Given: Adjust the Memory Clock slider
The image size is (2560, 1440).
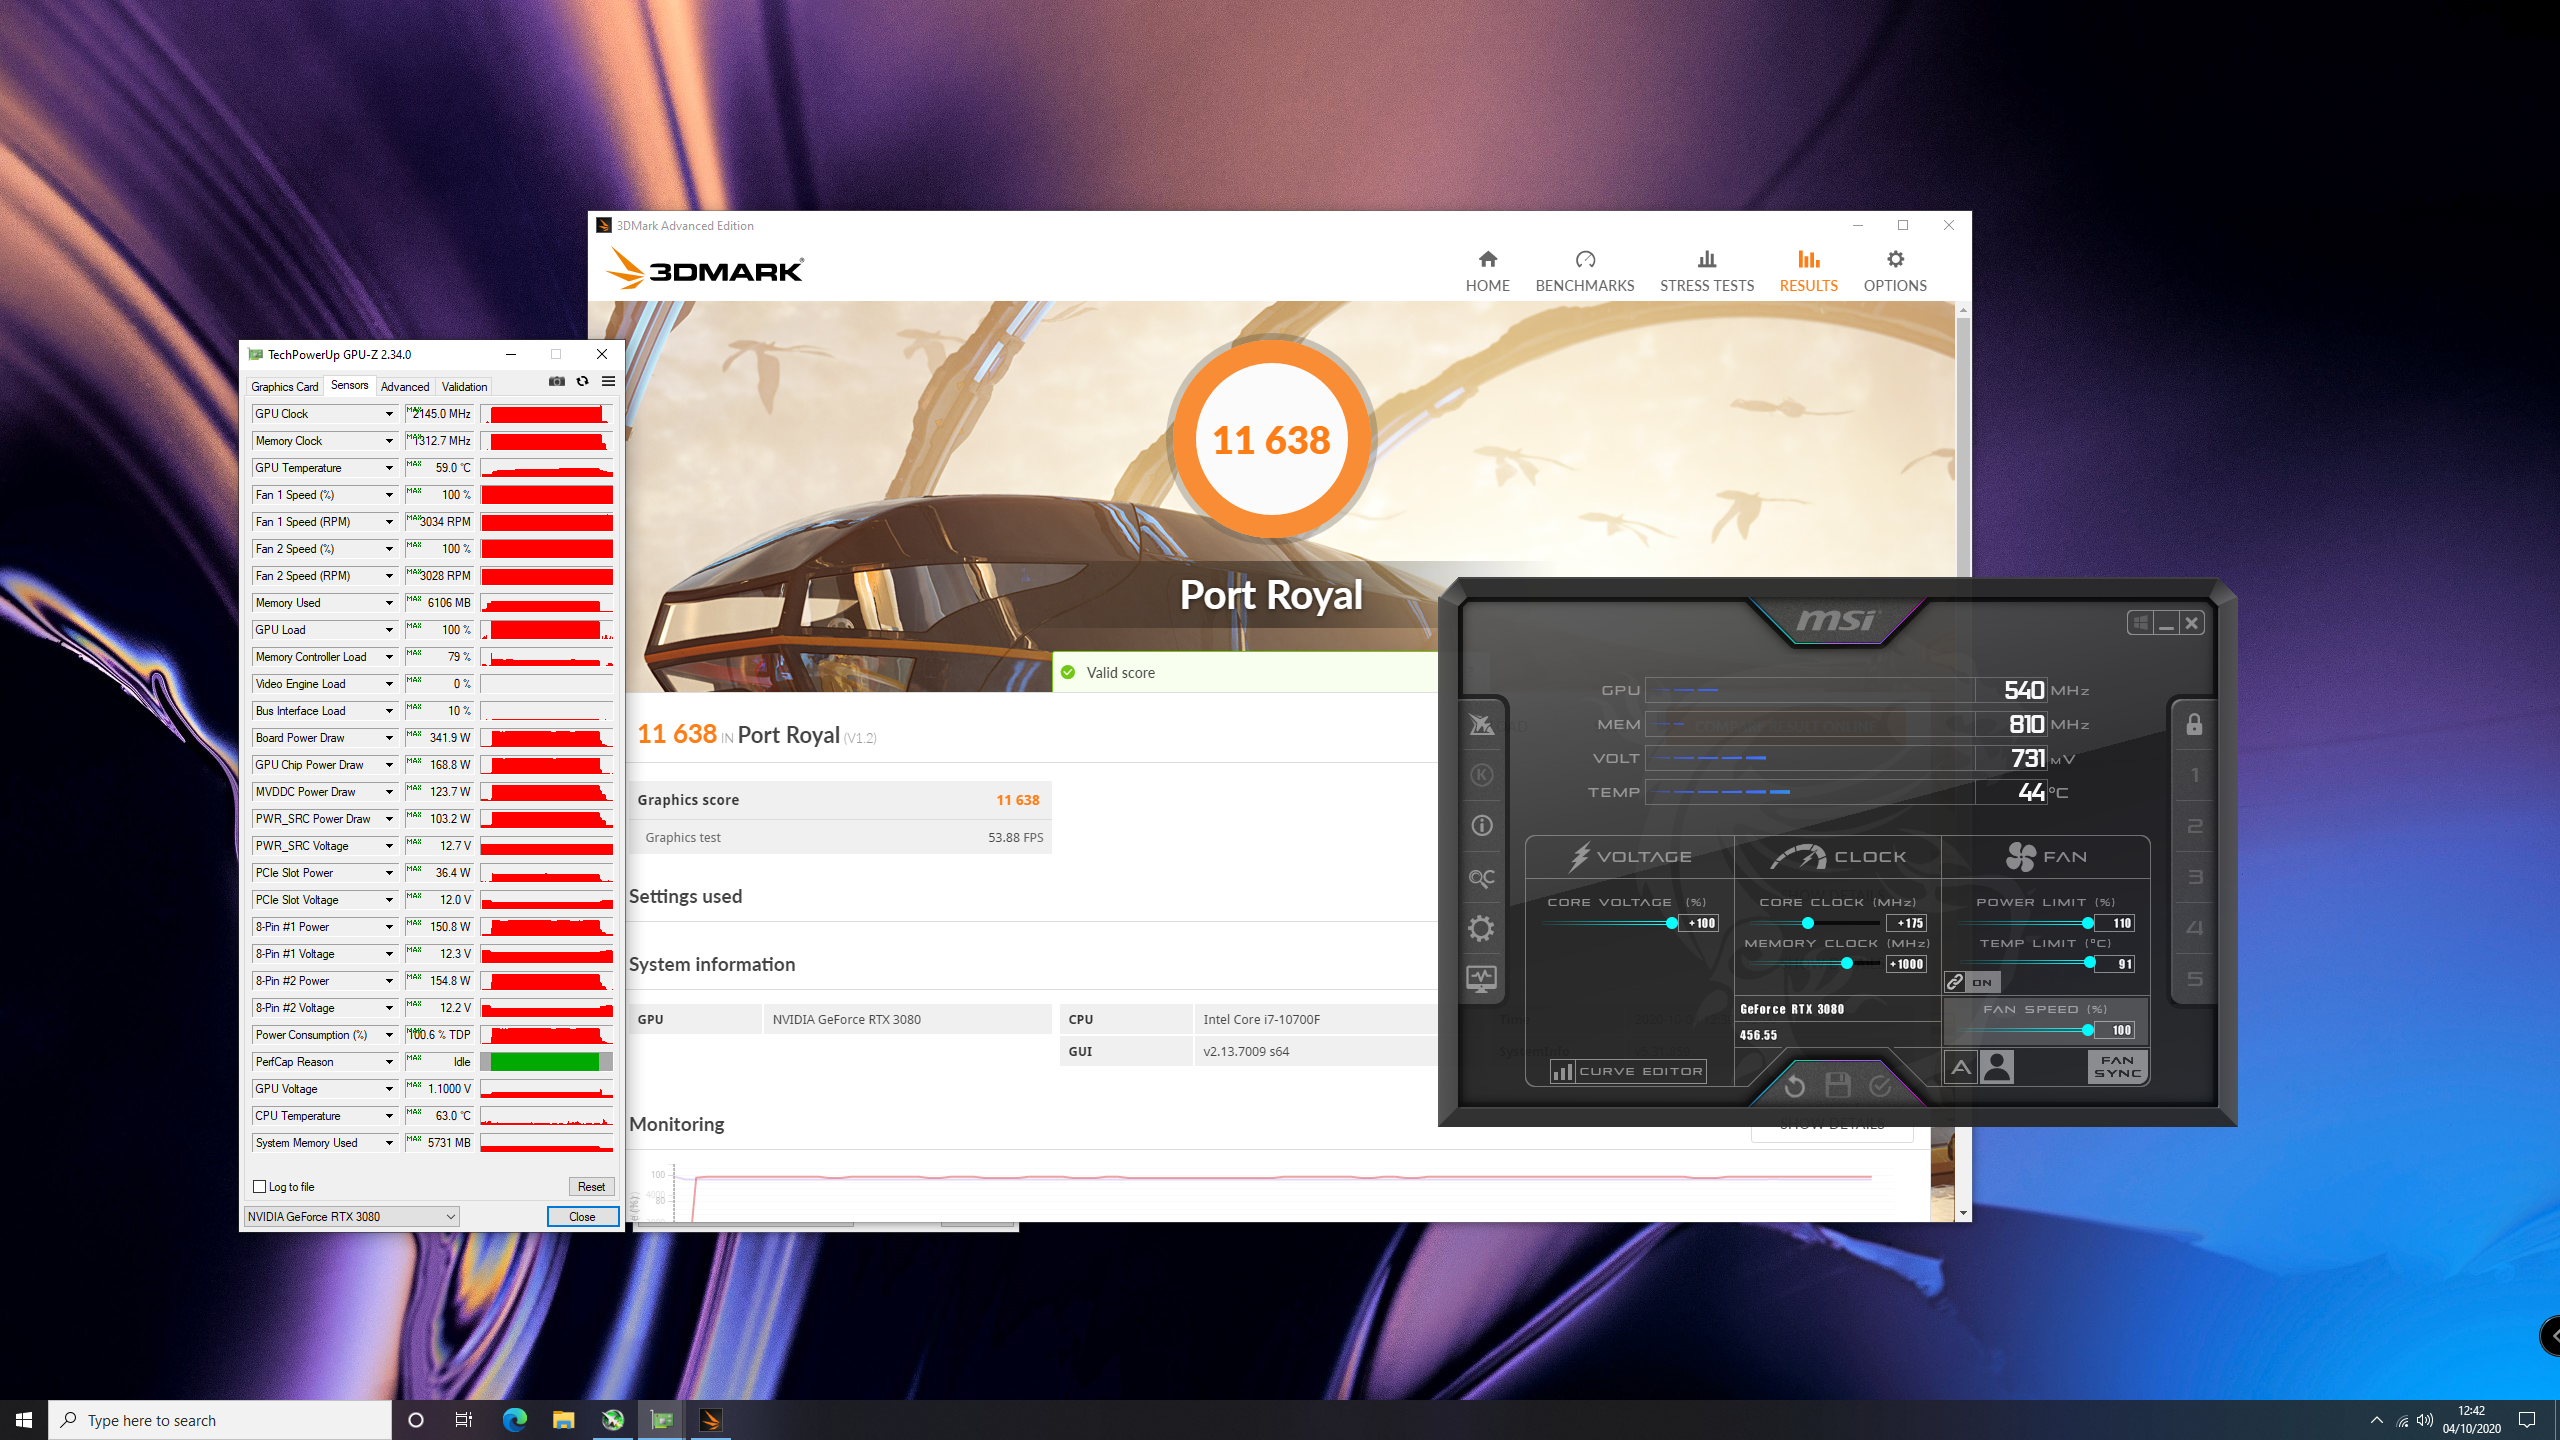Looking at the screenshot, I should coord(1846,963).
